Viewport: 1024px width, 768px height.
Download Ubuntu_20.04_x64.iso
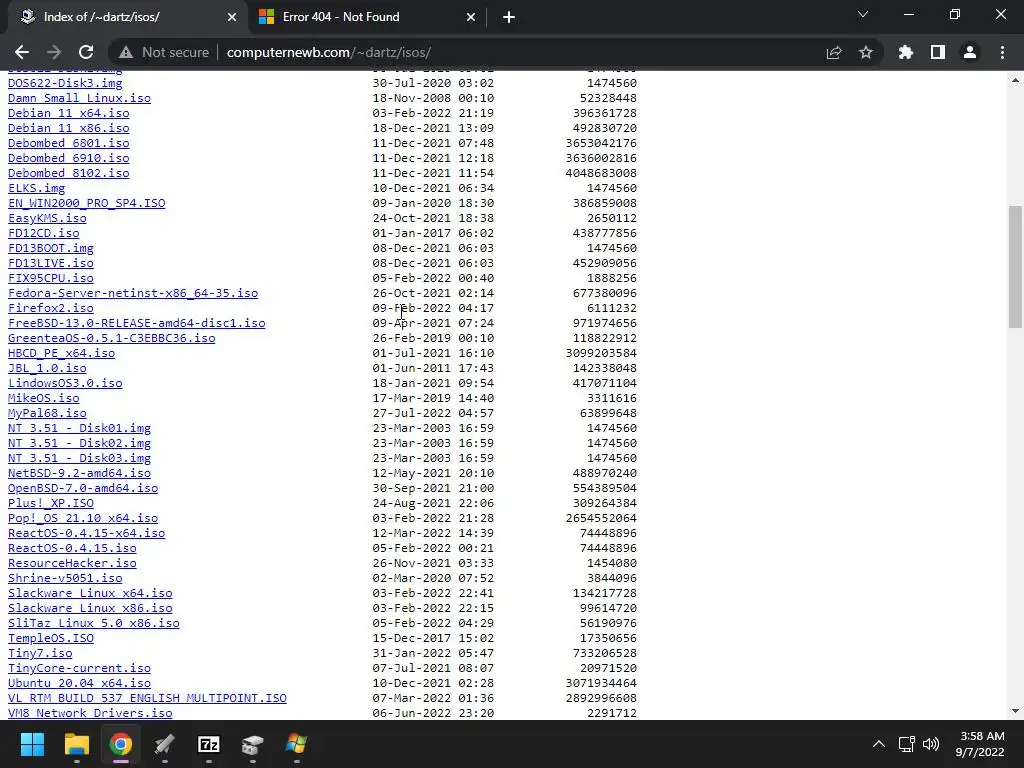point(79,684)
